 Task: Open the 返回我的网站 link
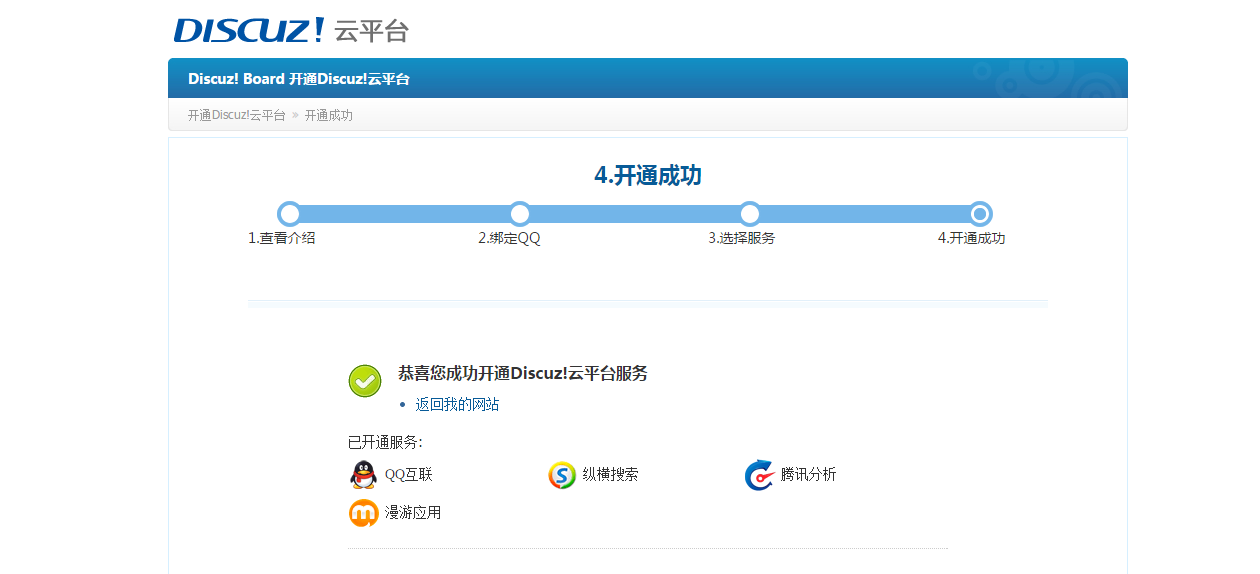pyautogui.click(x=457, y=404)
